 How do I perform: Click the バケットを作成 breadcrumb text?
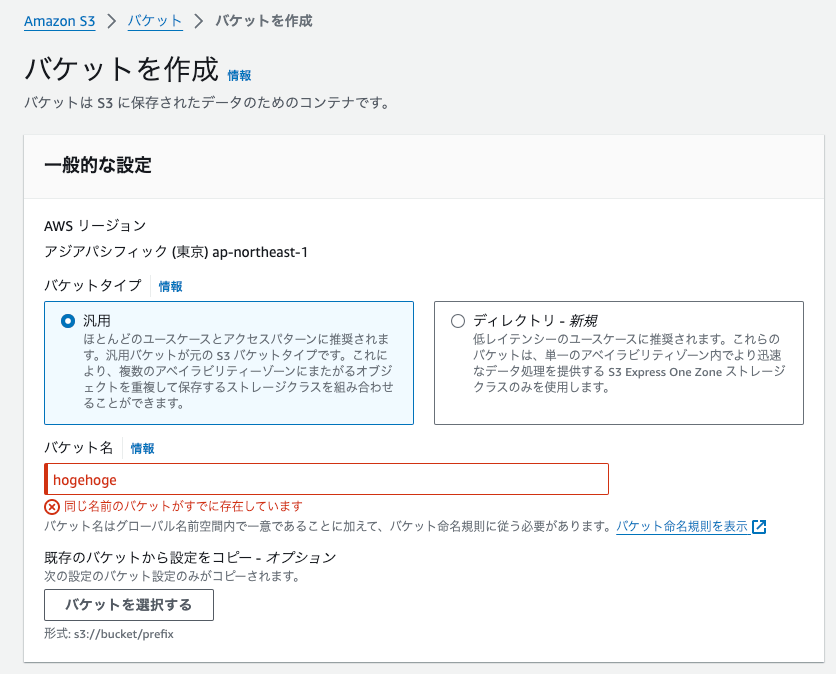[x=264, y=21]
